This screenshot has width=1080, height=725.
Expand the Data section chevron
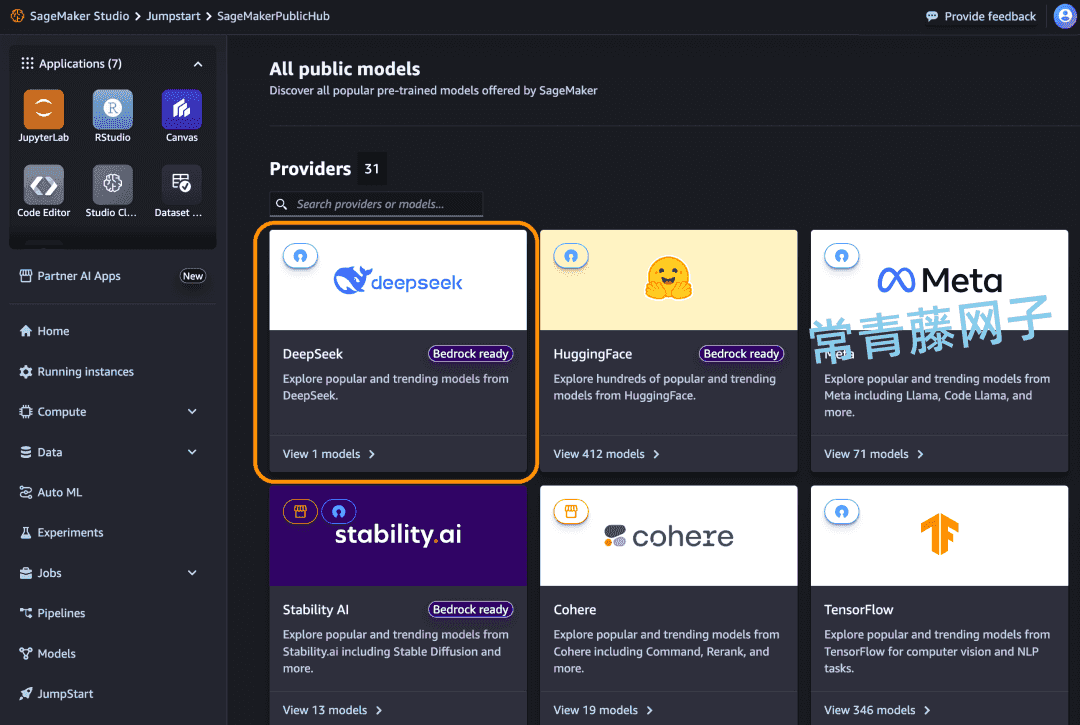tap(192, 452)
